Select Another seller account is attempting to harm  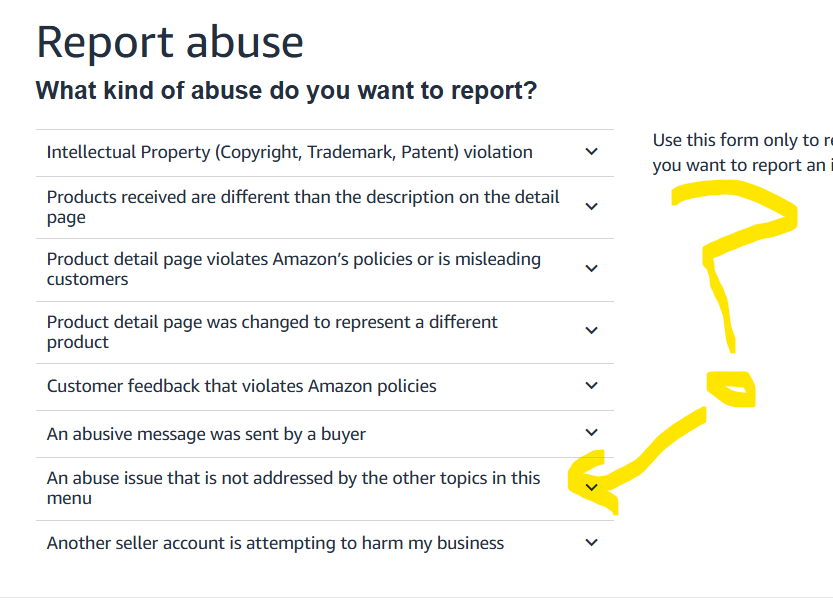[x=325, y=544]
